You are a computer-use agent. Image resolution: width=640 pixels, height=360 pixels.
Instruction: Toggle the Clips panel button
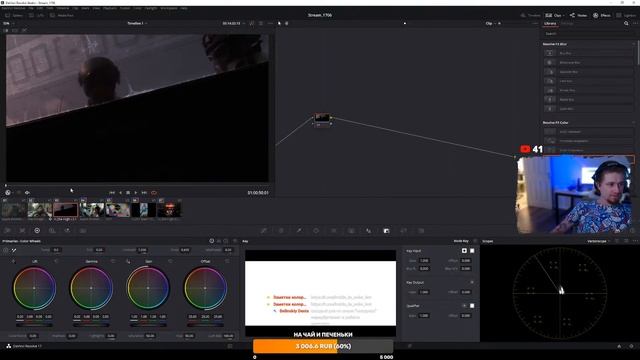(554, 15)
